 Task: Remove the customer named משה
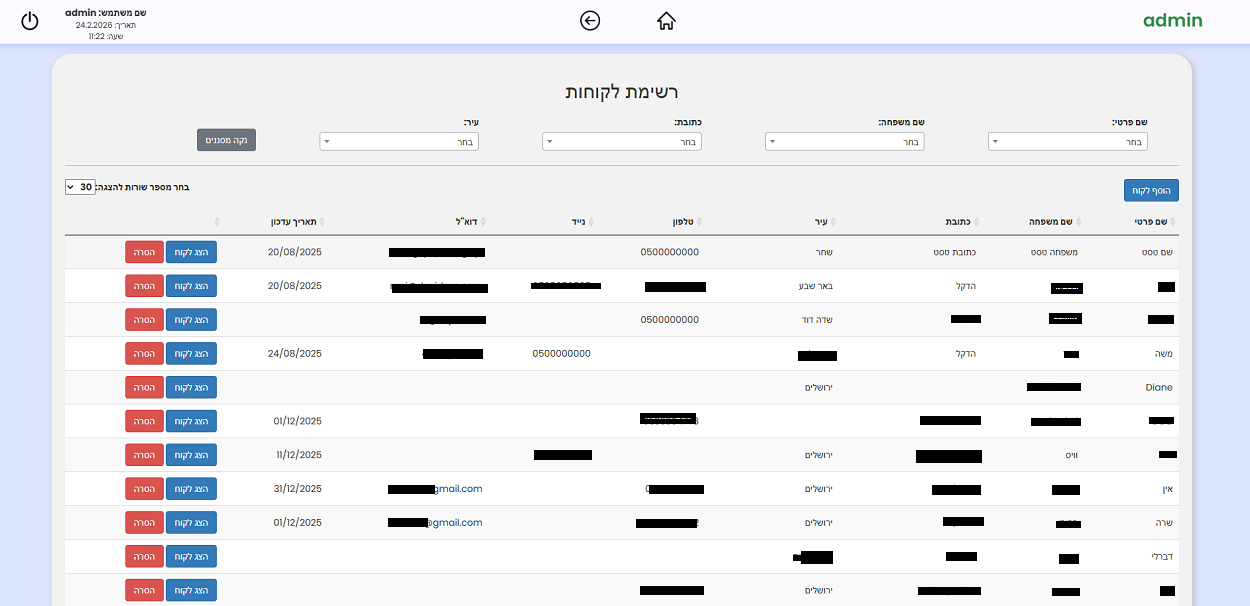click(143, 354)
